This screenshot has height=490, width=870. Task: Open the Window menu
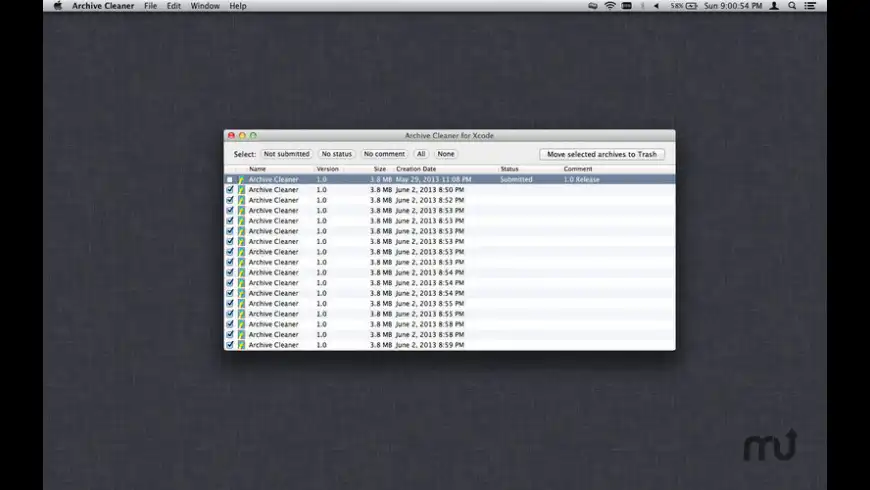pos(205,6)
